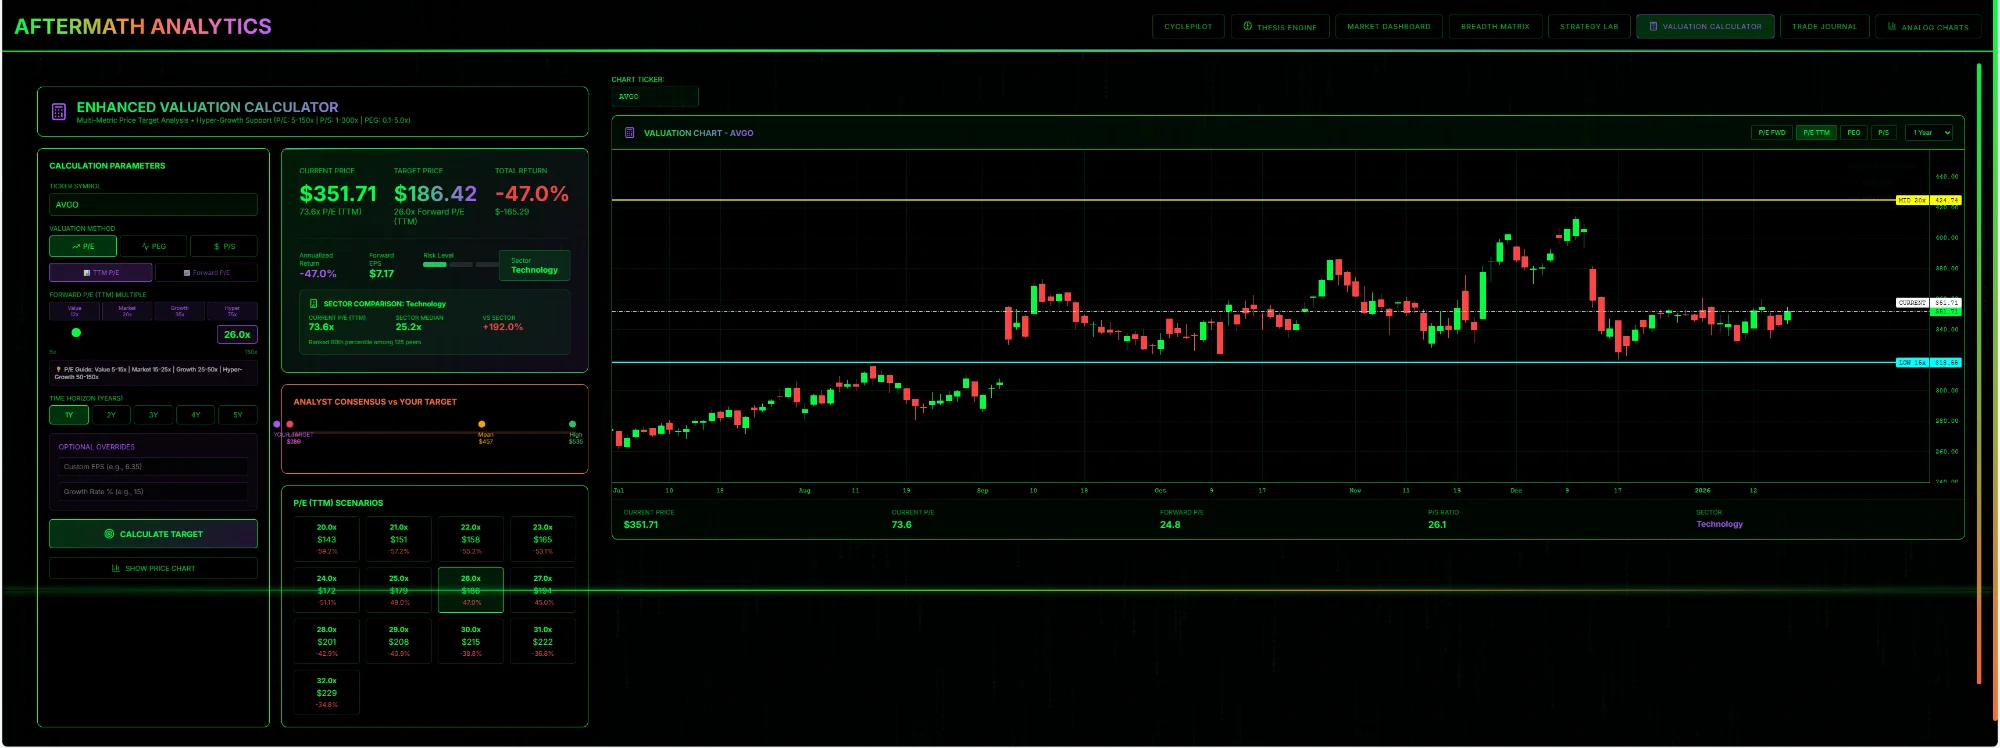
Task: Select the 30.0x P/E scenario card
Action: click(x=470, y=641)
